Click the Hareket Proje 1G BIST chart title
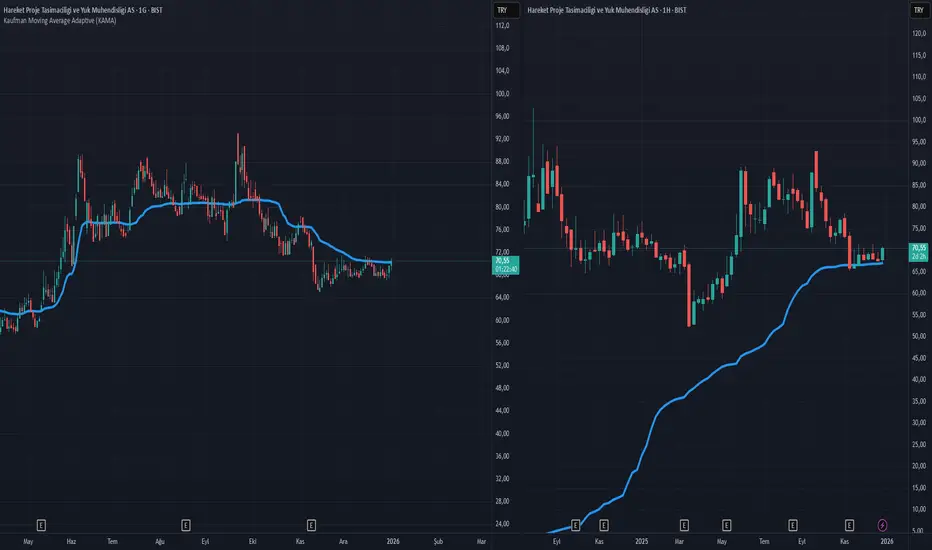This screenshot has height=550, width=932. pos(83,10)
